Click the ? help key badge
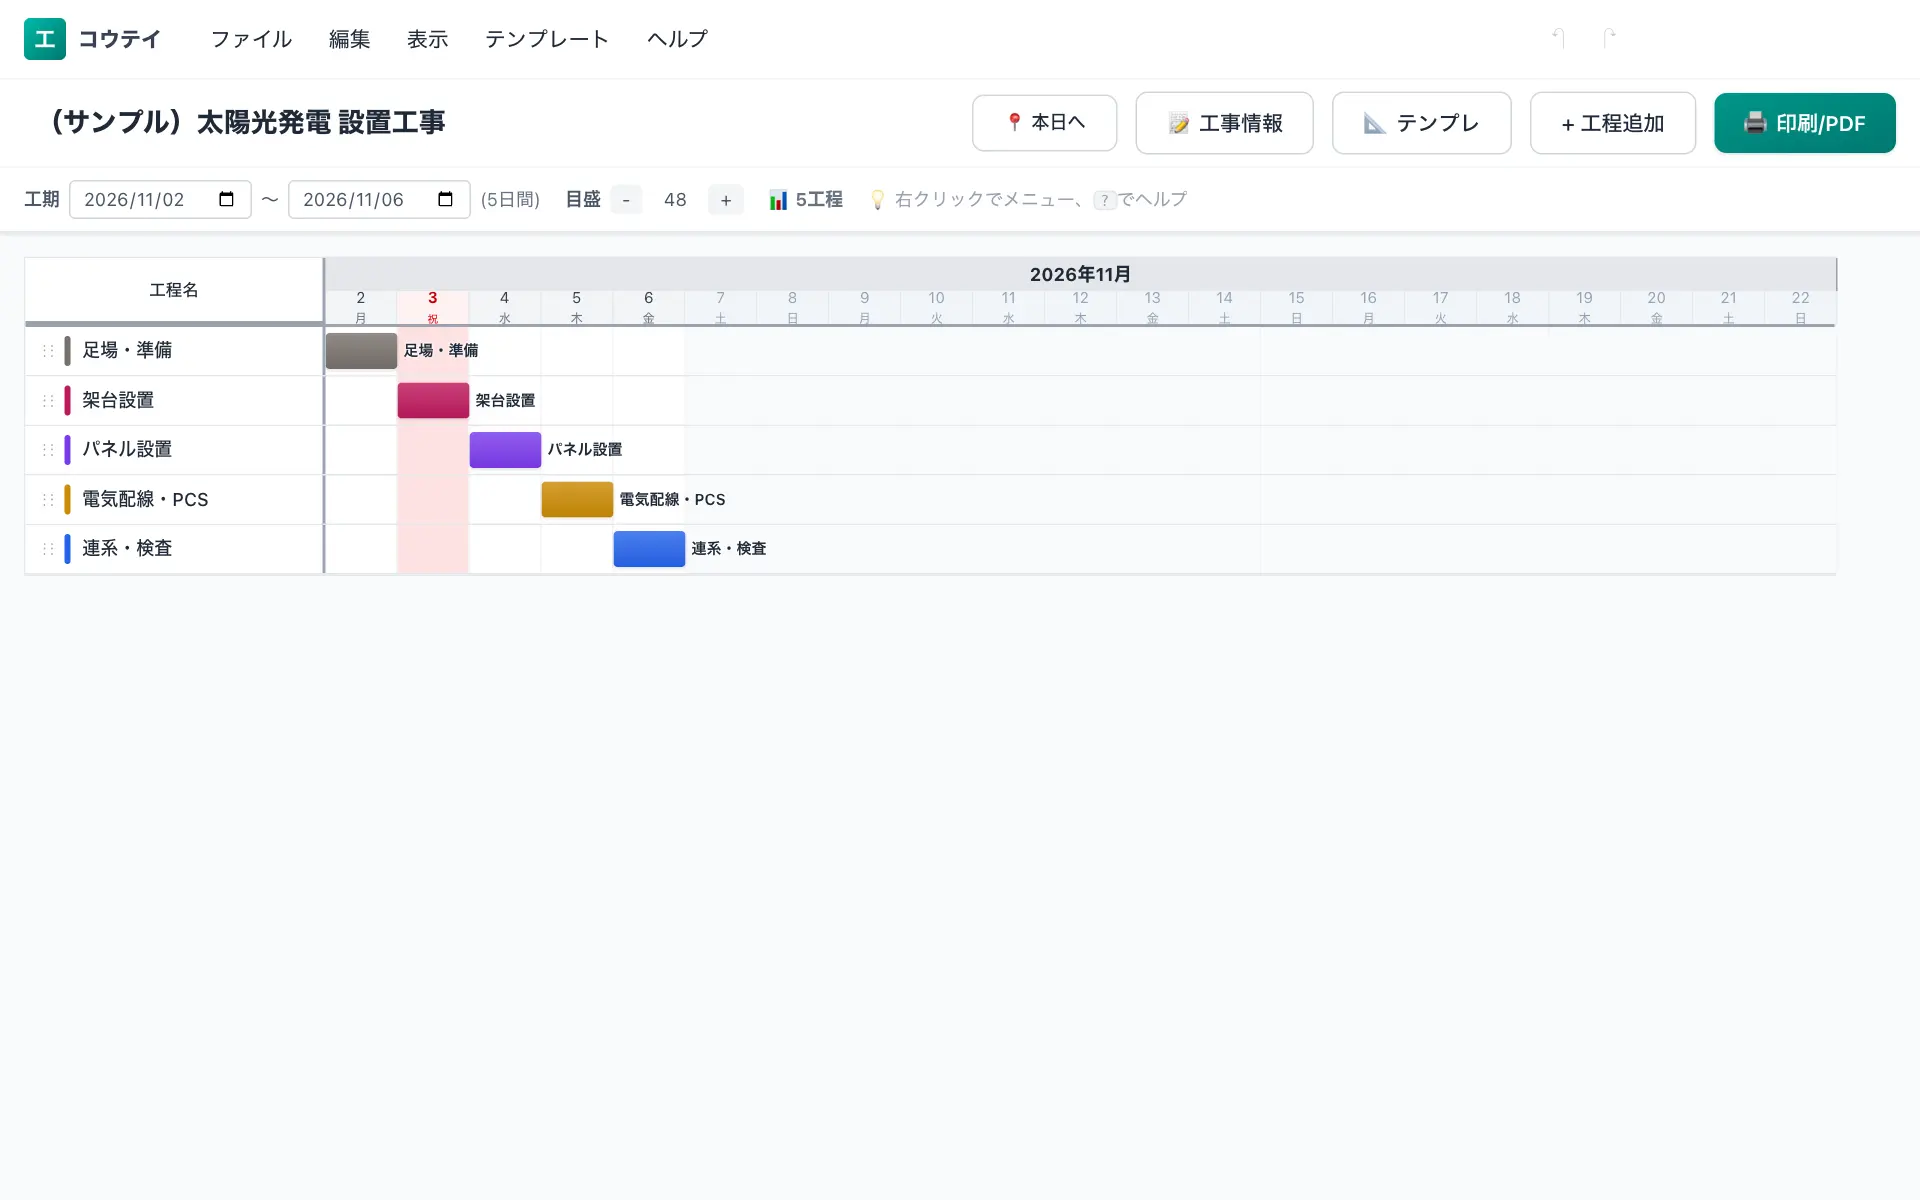Viewport: 1920px width, 1200px height. click(1104, 200)
